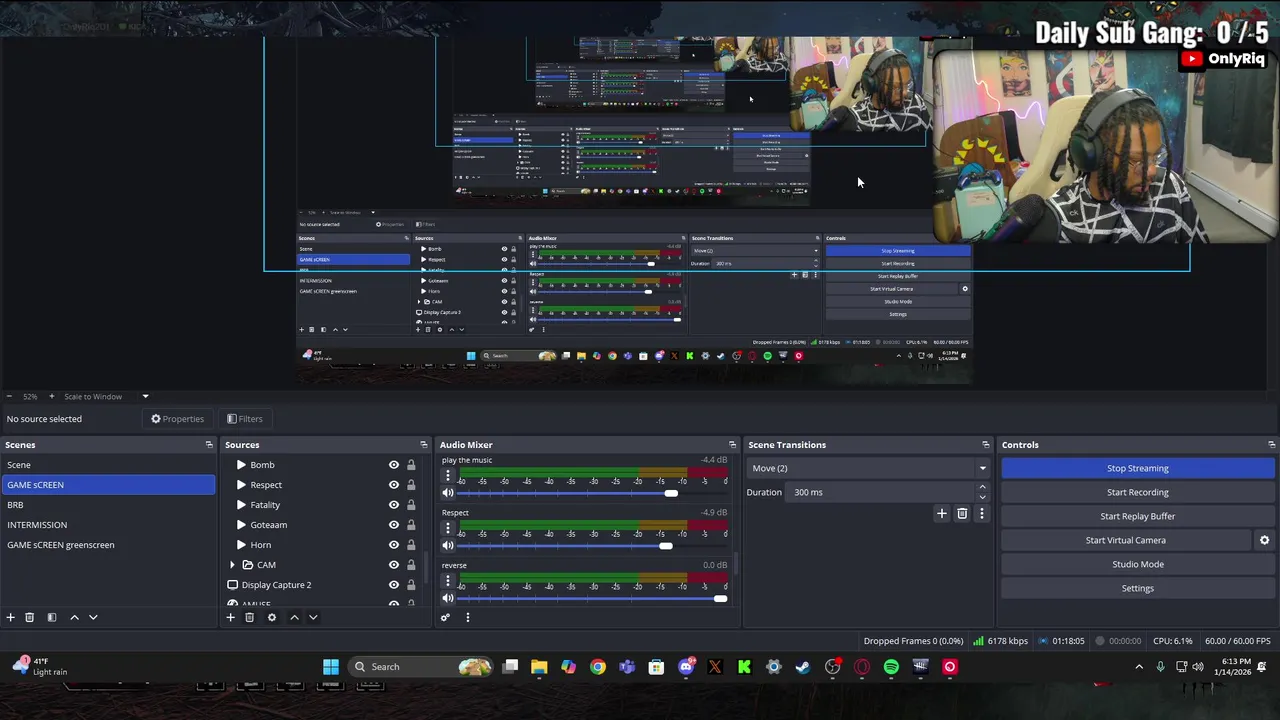The width and height of the screenshot is (1280, 720).
Task: Move scene up in the Scenes toolbar
Action: tap(74, 617)
